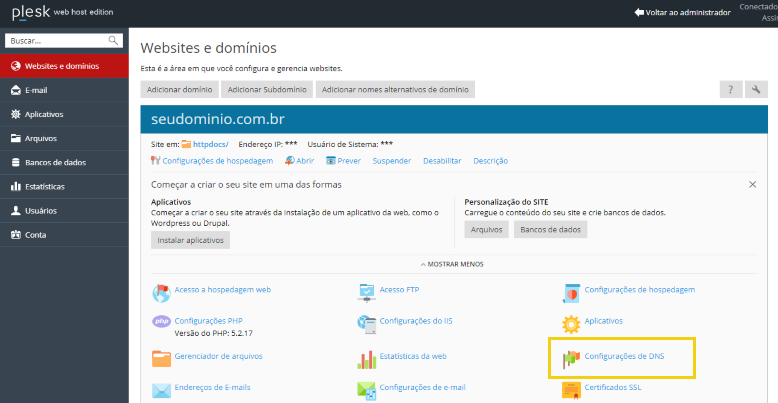
Task: Click the Estatísticas da web link
Action: coord(413,356)
